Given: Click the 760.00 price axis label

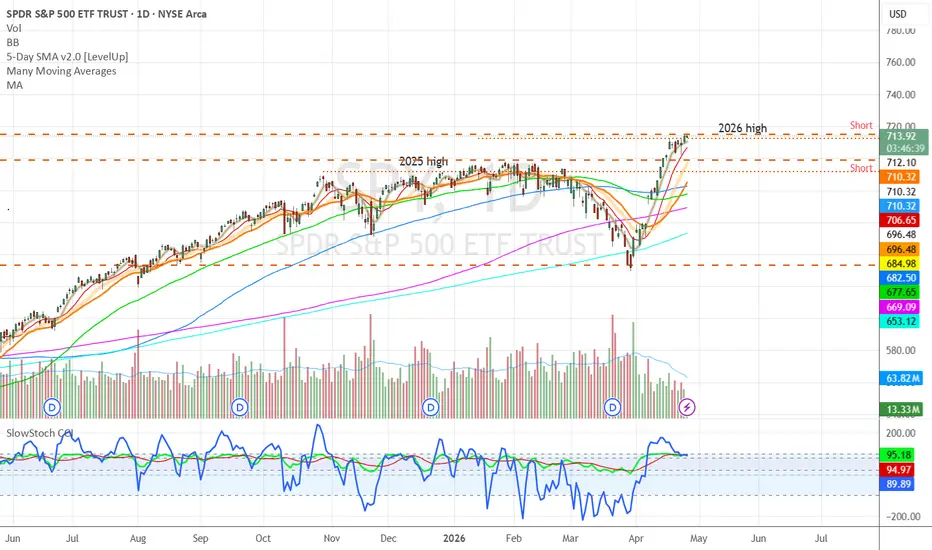Looking at the screenshot, I should coord(900,62).
